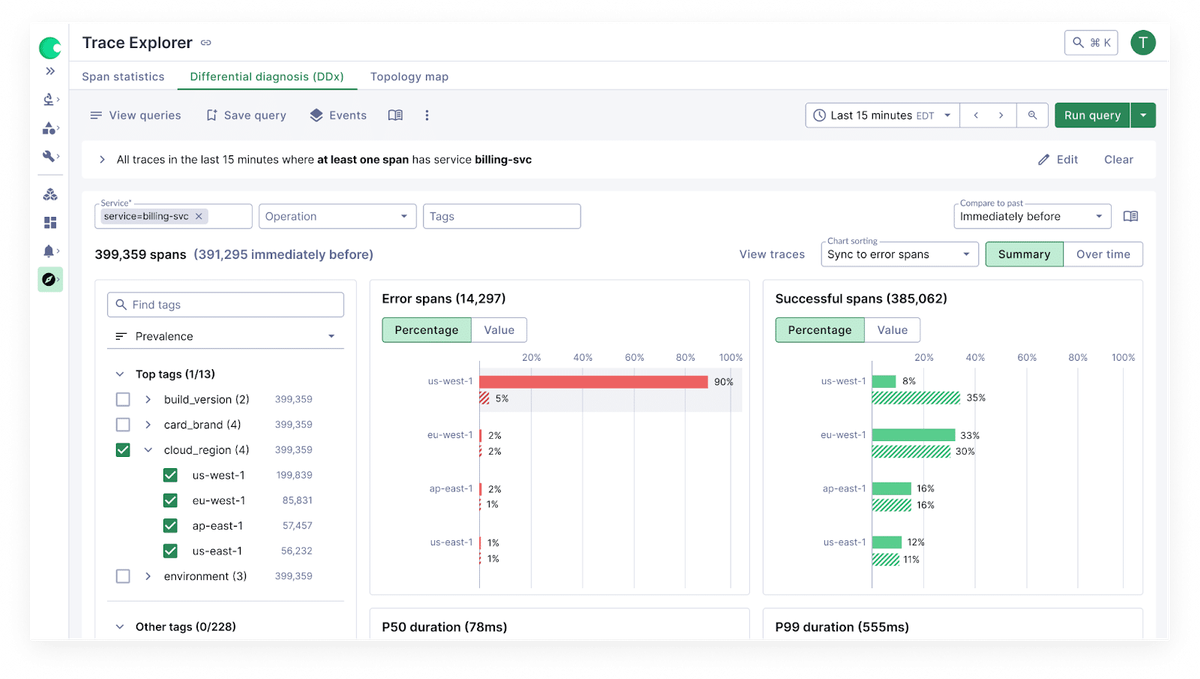This screenshot has width=1200, height=679.
Task: Check the build_version tag checkbox
Action: click(123, 399)
